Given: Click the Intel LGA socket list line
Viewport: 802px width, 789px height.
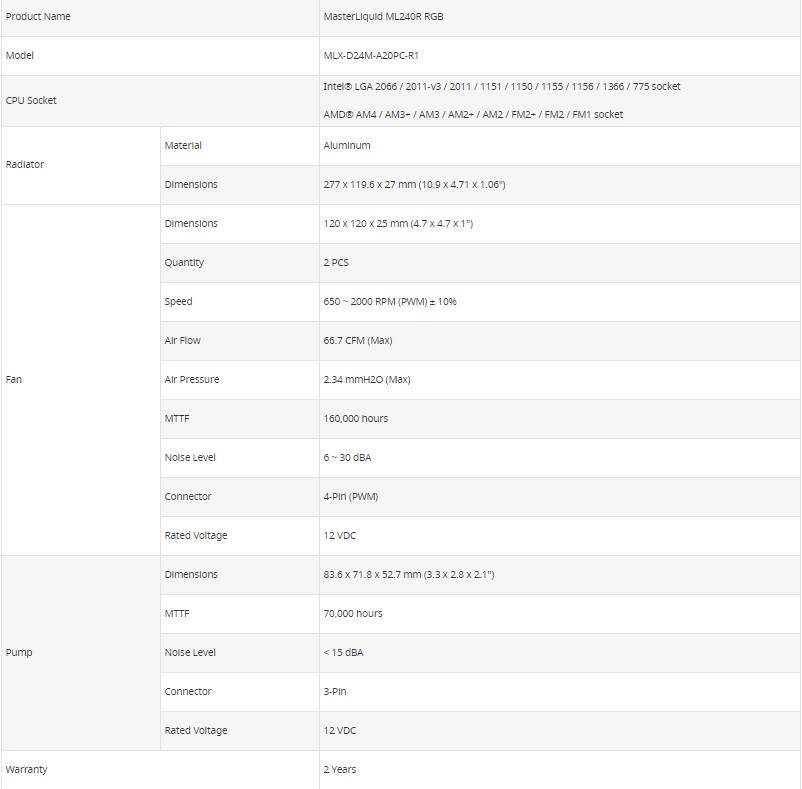Looking at the screenshot, I should coord(501,87).
